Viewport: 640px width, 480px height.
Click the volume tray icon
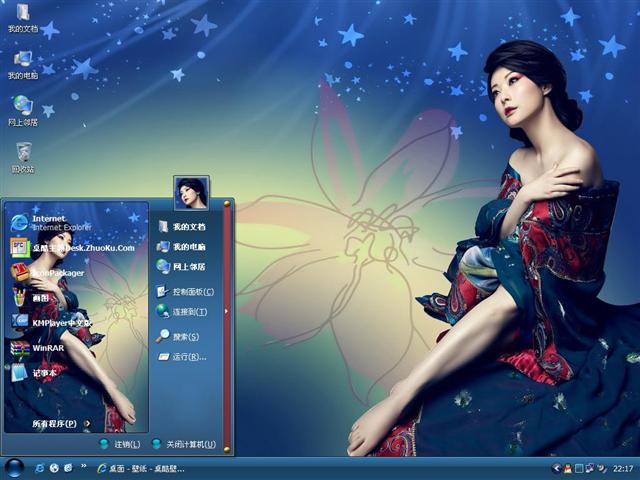pos(601,469)
